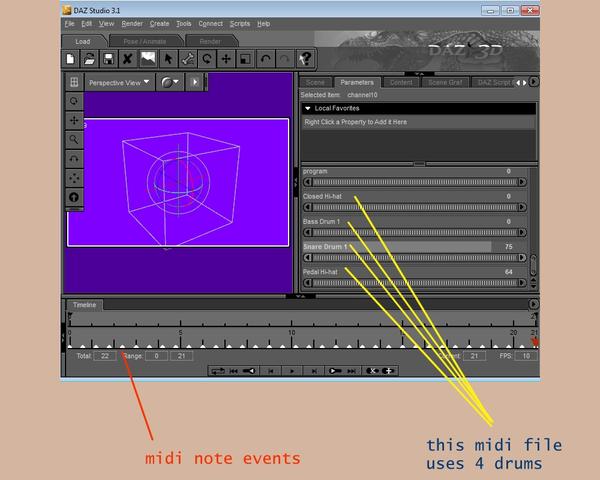Click the viewport bank arc icon
Image resolution: width=600 pixels, height=480 pixels.
(74, 159)
